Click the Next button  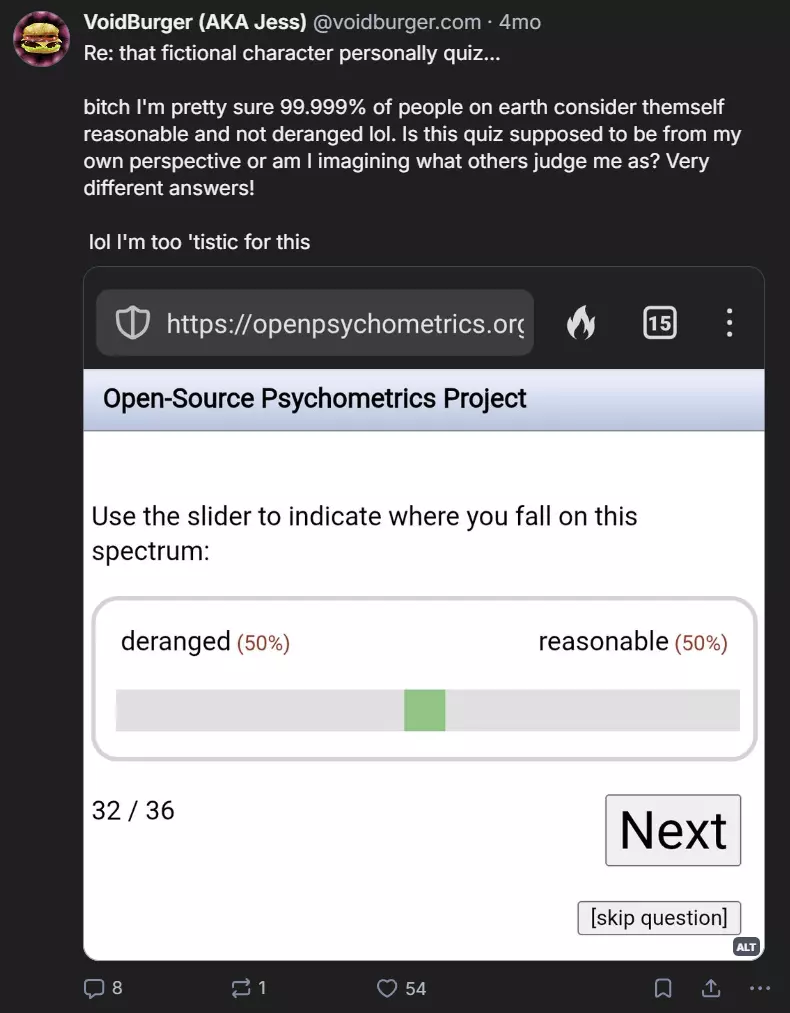673,830
